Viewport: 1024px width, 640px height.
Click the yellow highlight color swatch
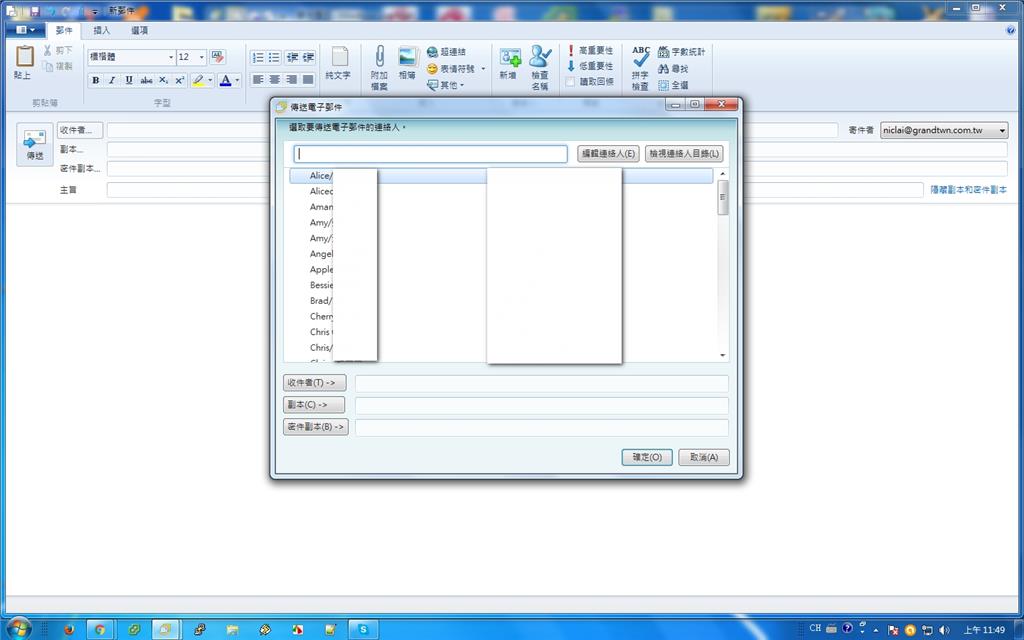coord(198,80)
